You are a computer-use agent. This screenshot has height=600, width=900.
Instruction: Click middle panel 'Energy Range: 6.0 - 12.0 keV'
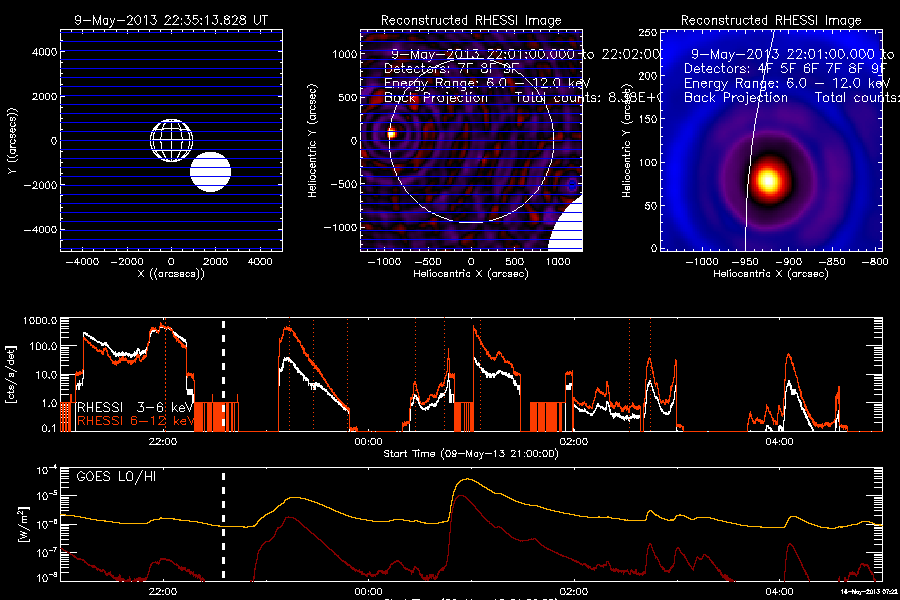coord(487,83)
